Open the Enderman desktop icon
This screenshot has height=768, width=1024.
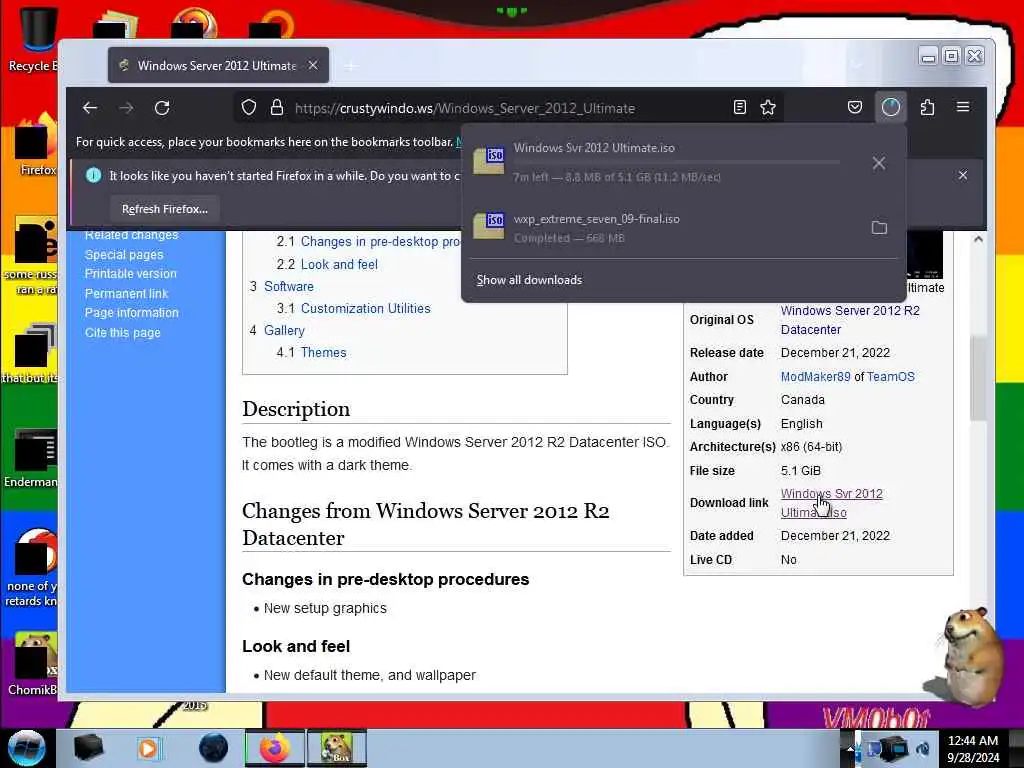tap(31, 457)
